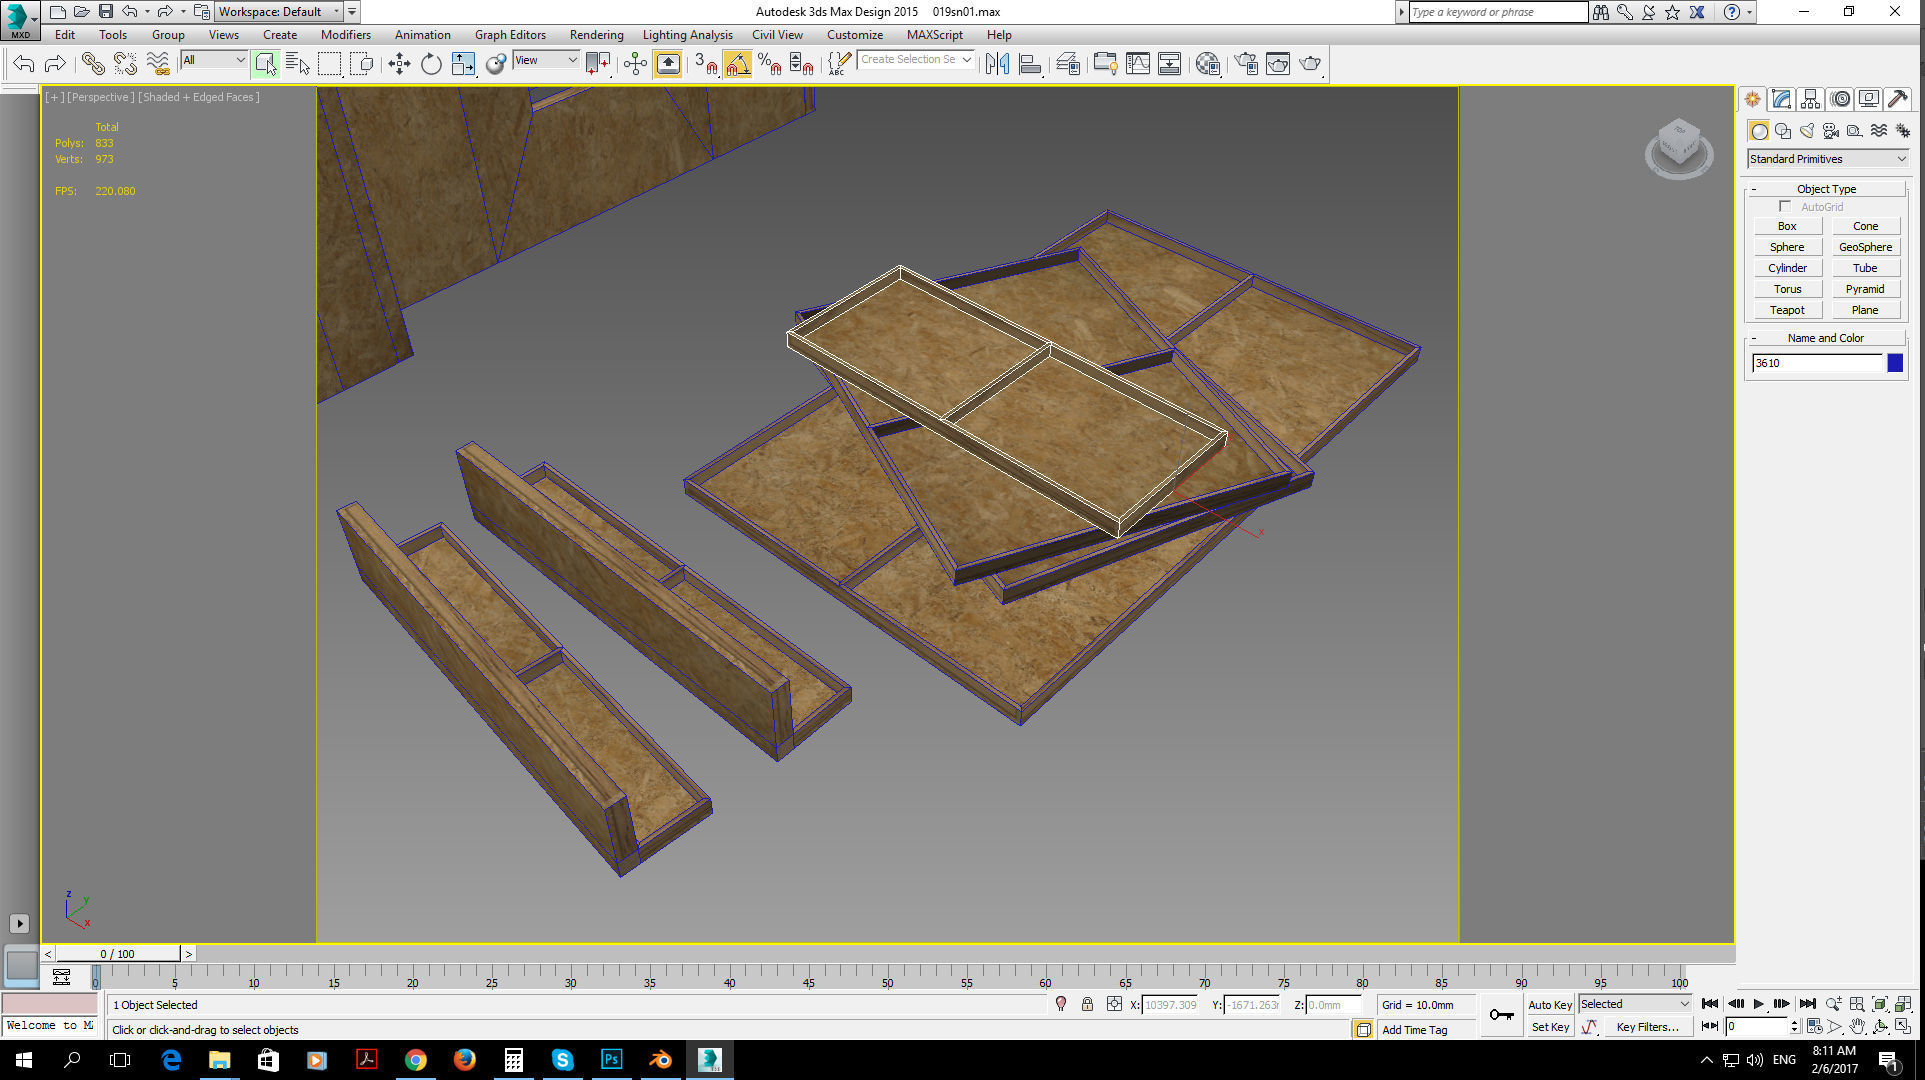This screenshot has height=1080, width=1925.
Task: Click the Play Animation button
Action: click(1759, 1004)
